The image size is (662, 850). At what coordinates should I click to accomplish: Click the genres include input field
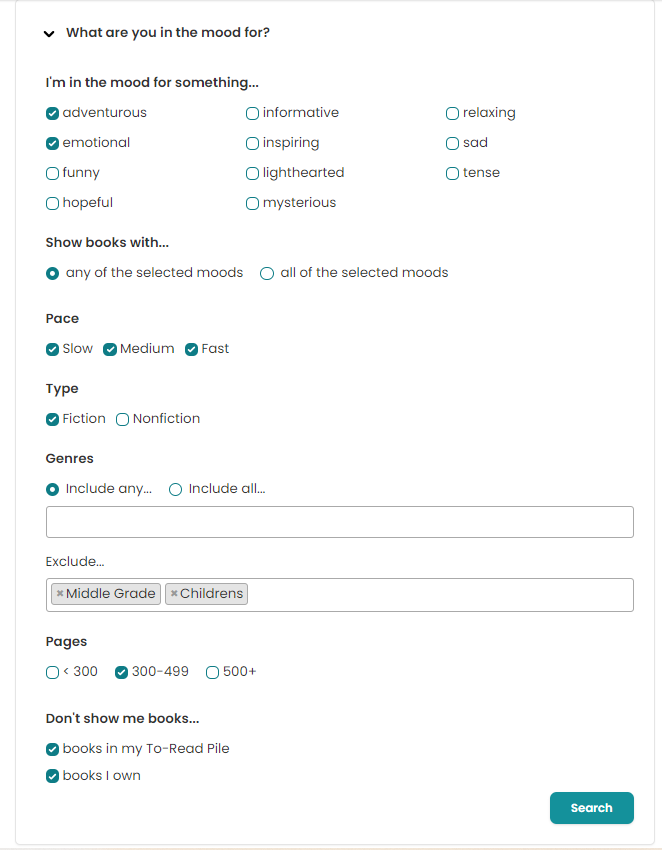pos(339,522)
